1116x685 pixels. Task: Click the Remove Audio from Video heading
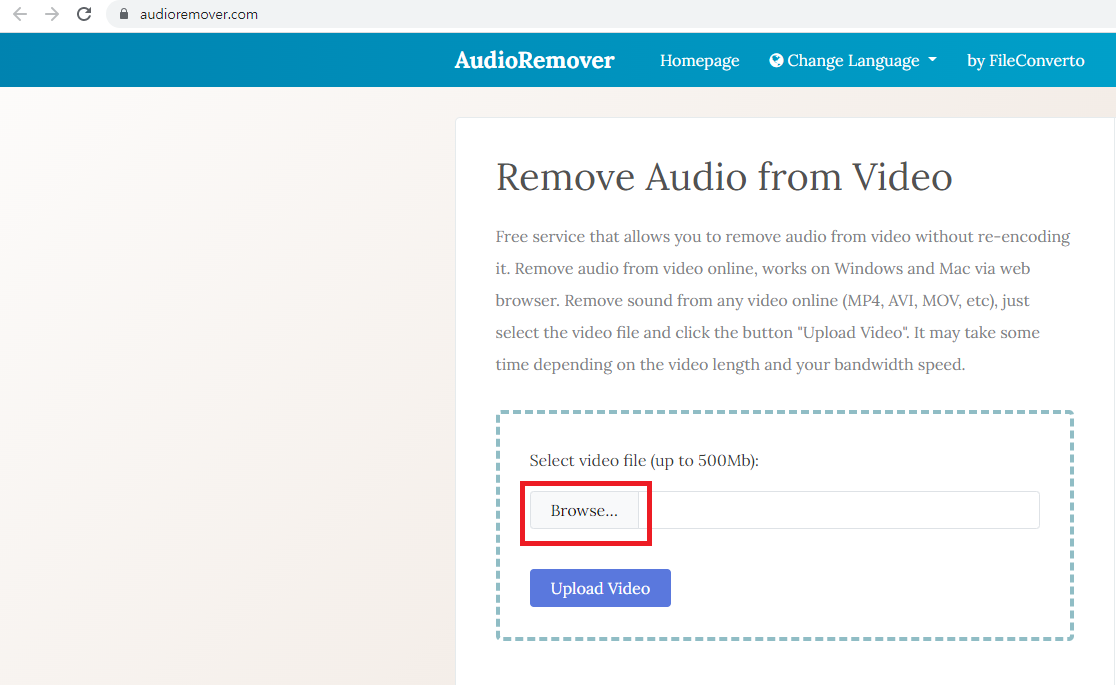click(x=724, y=177)
